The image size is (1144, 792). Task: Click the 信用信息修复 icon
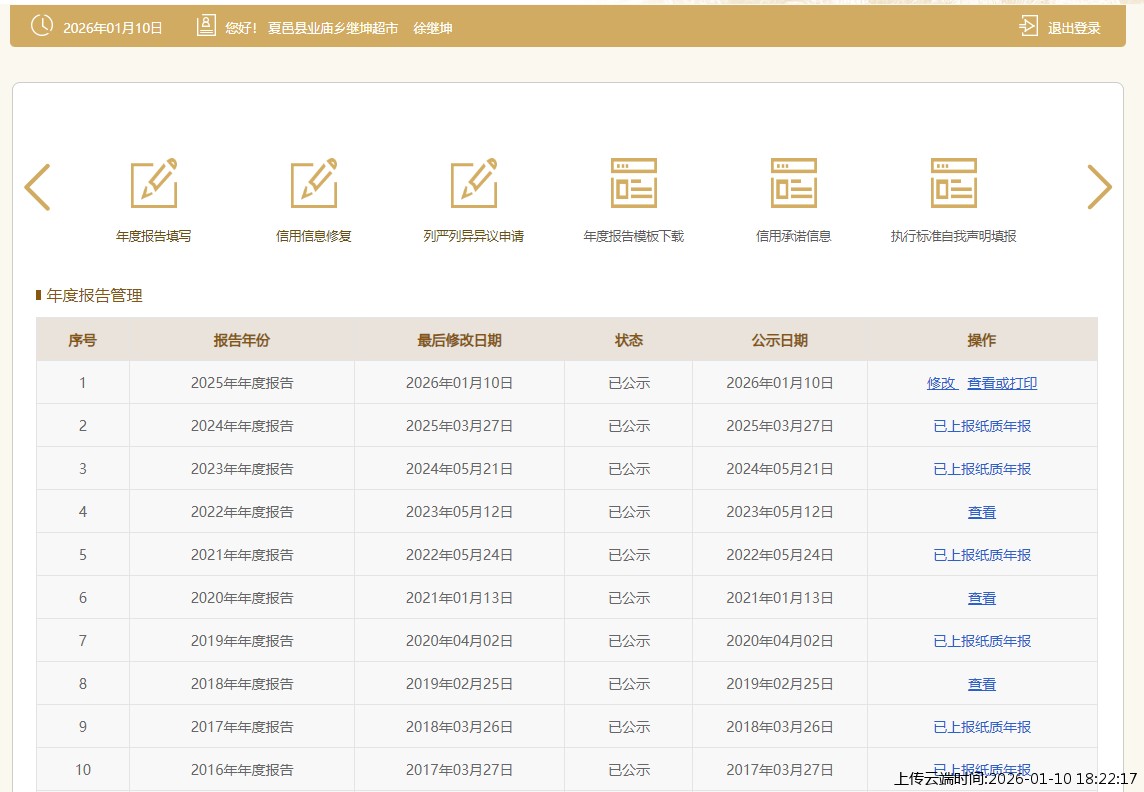314,183
